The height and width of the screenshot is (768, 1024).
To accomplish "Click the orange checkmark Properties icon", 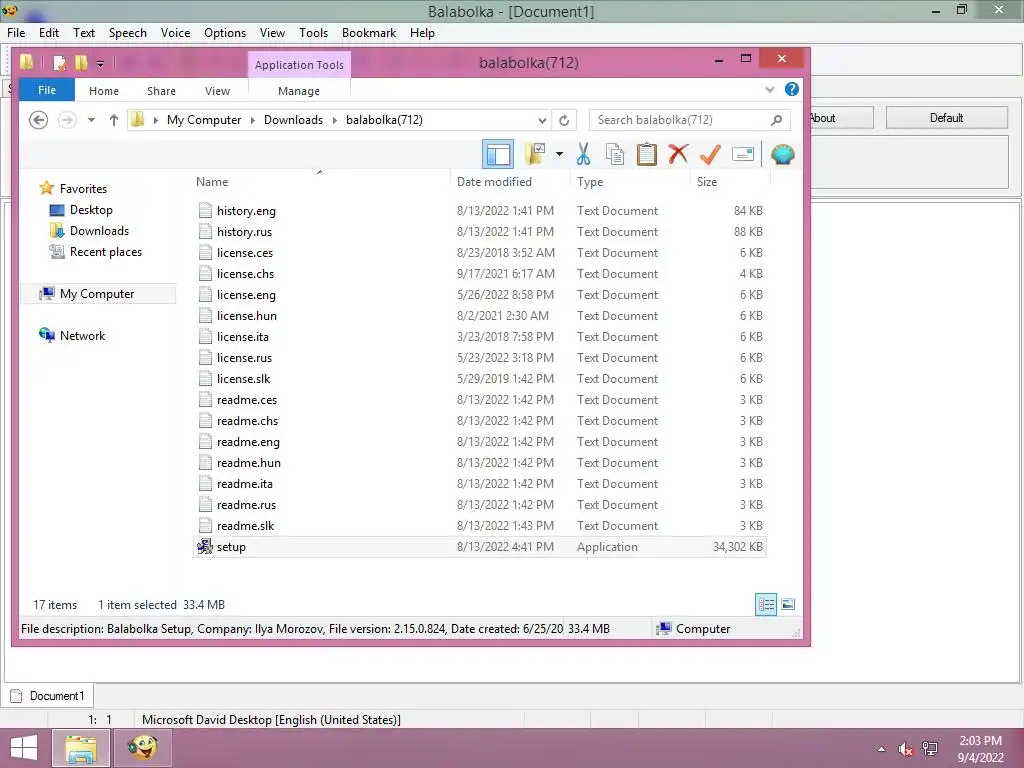I will (710, 155).
